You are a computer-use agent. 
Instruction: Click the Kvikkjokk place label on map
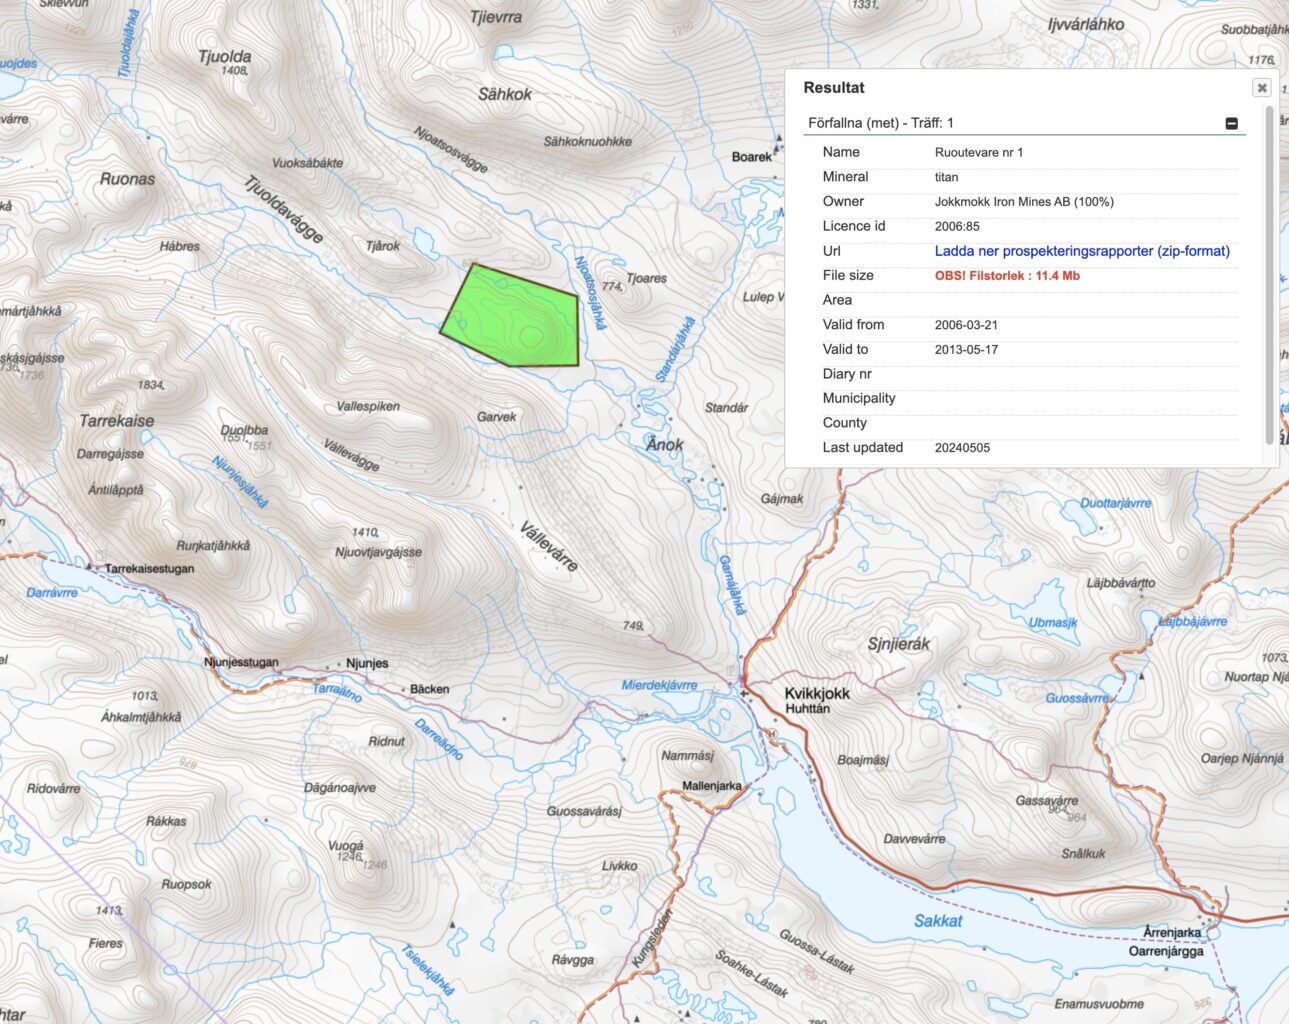817,693
